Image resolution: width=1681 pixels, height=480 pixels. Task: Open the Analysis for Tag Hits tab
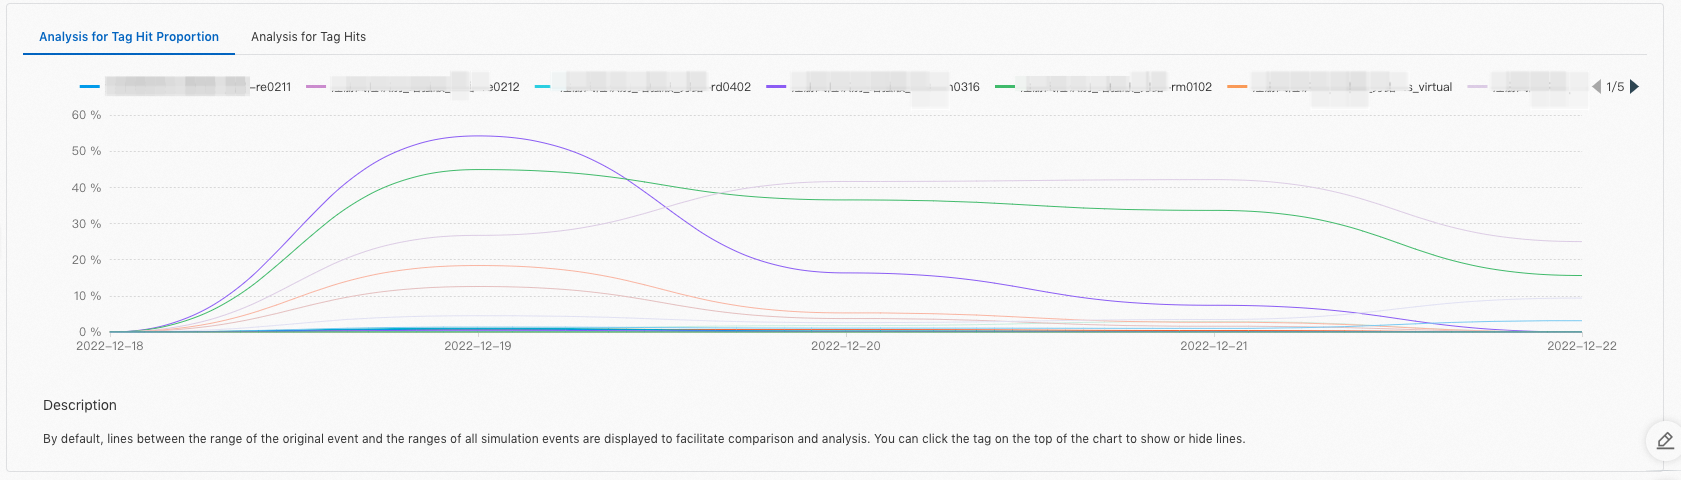click(308, 37)
